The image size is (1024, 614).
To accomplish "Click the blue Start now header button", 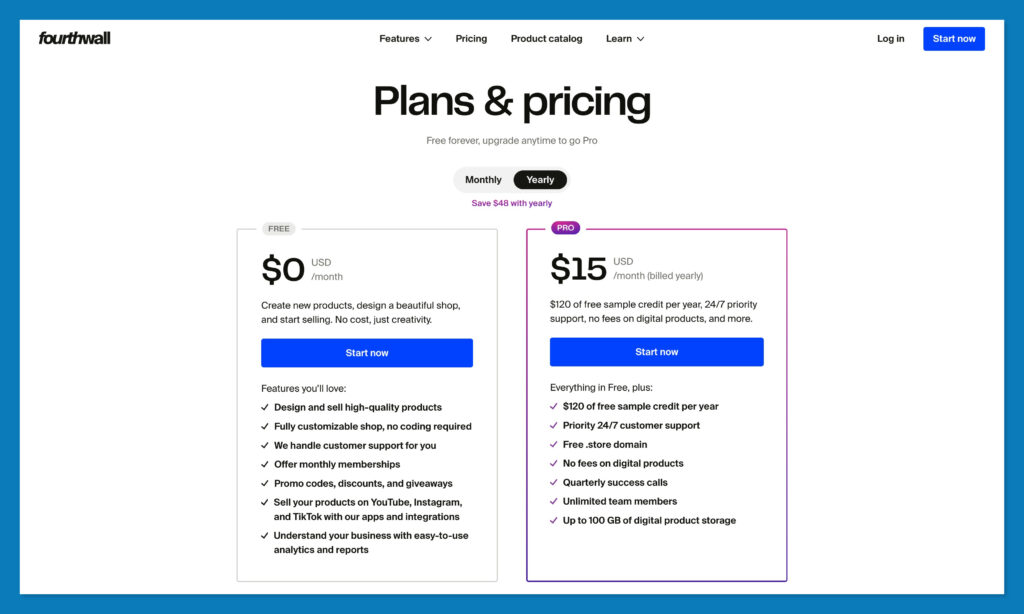I will point(953,38).
